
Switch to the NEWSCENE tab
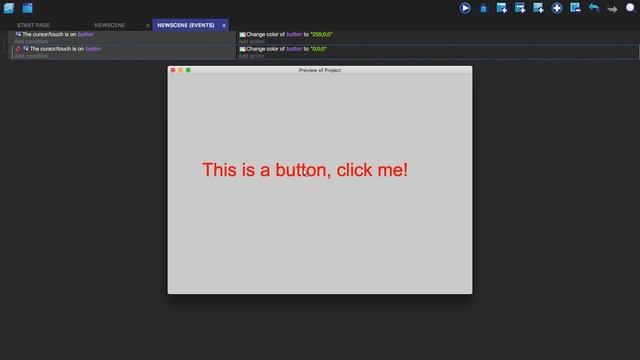tap(109, 25)
